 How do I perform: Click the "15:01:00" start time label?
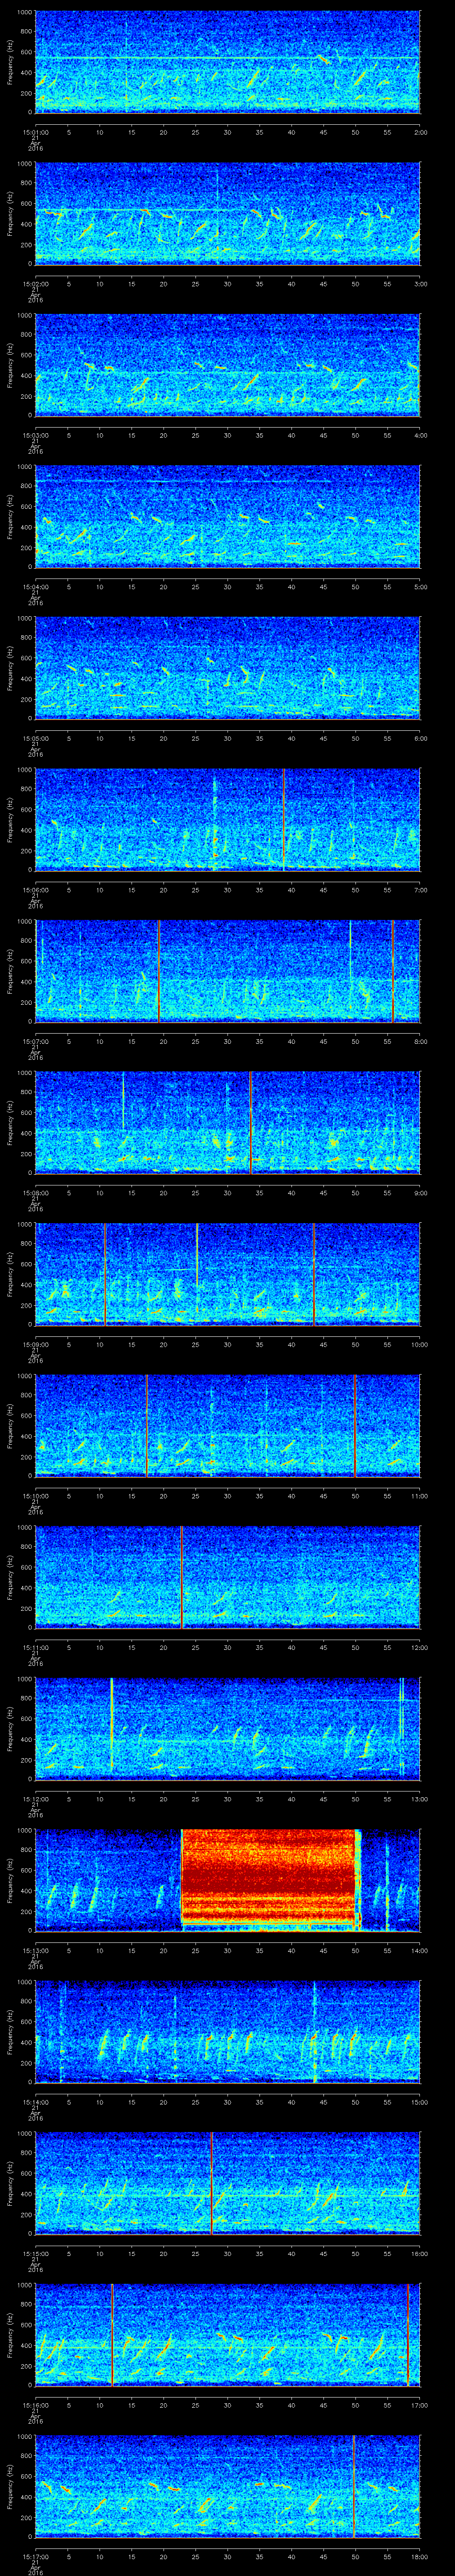pos(35,131)
